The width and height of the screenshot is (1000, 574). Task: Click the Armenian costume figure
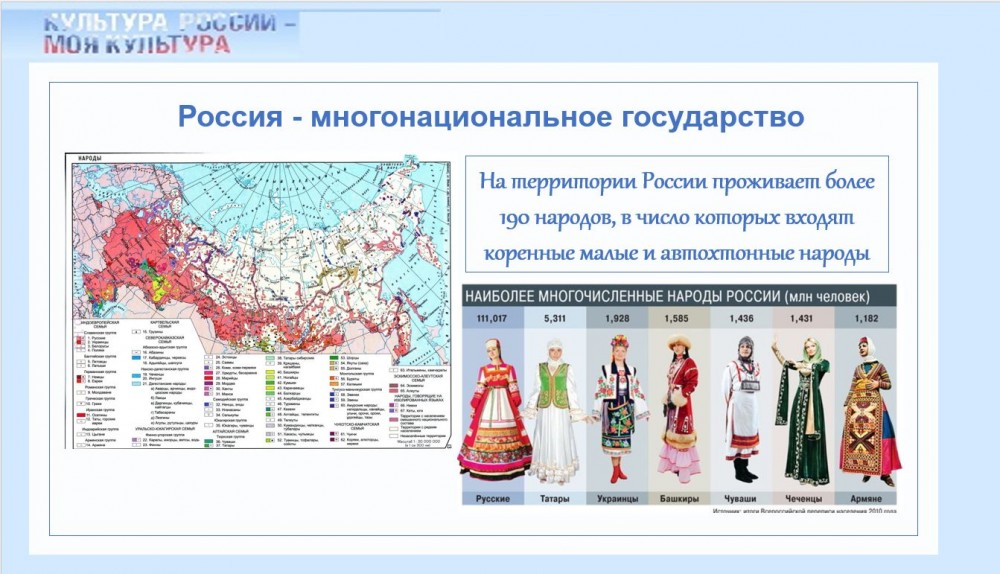pos(868,408)
